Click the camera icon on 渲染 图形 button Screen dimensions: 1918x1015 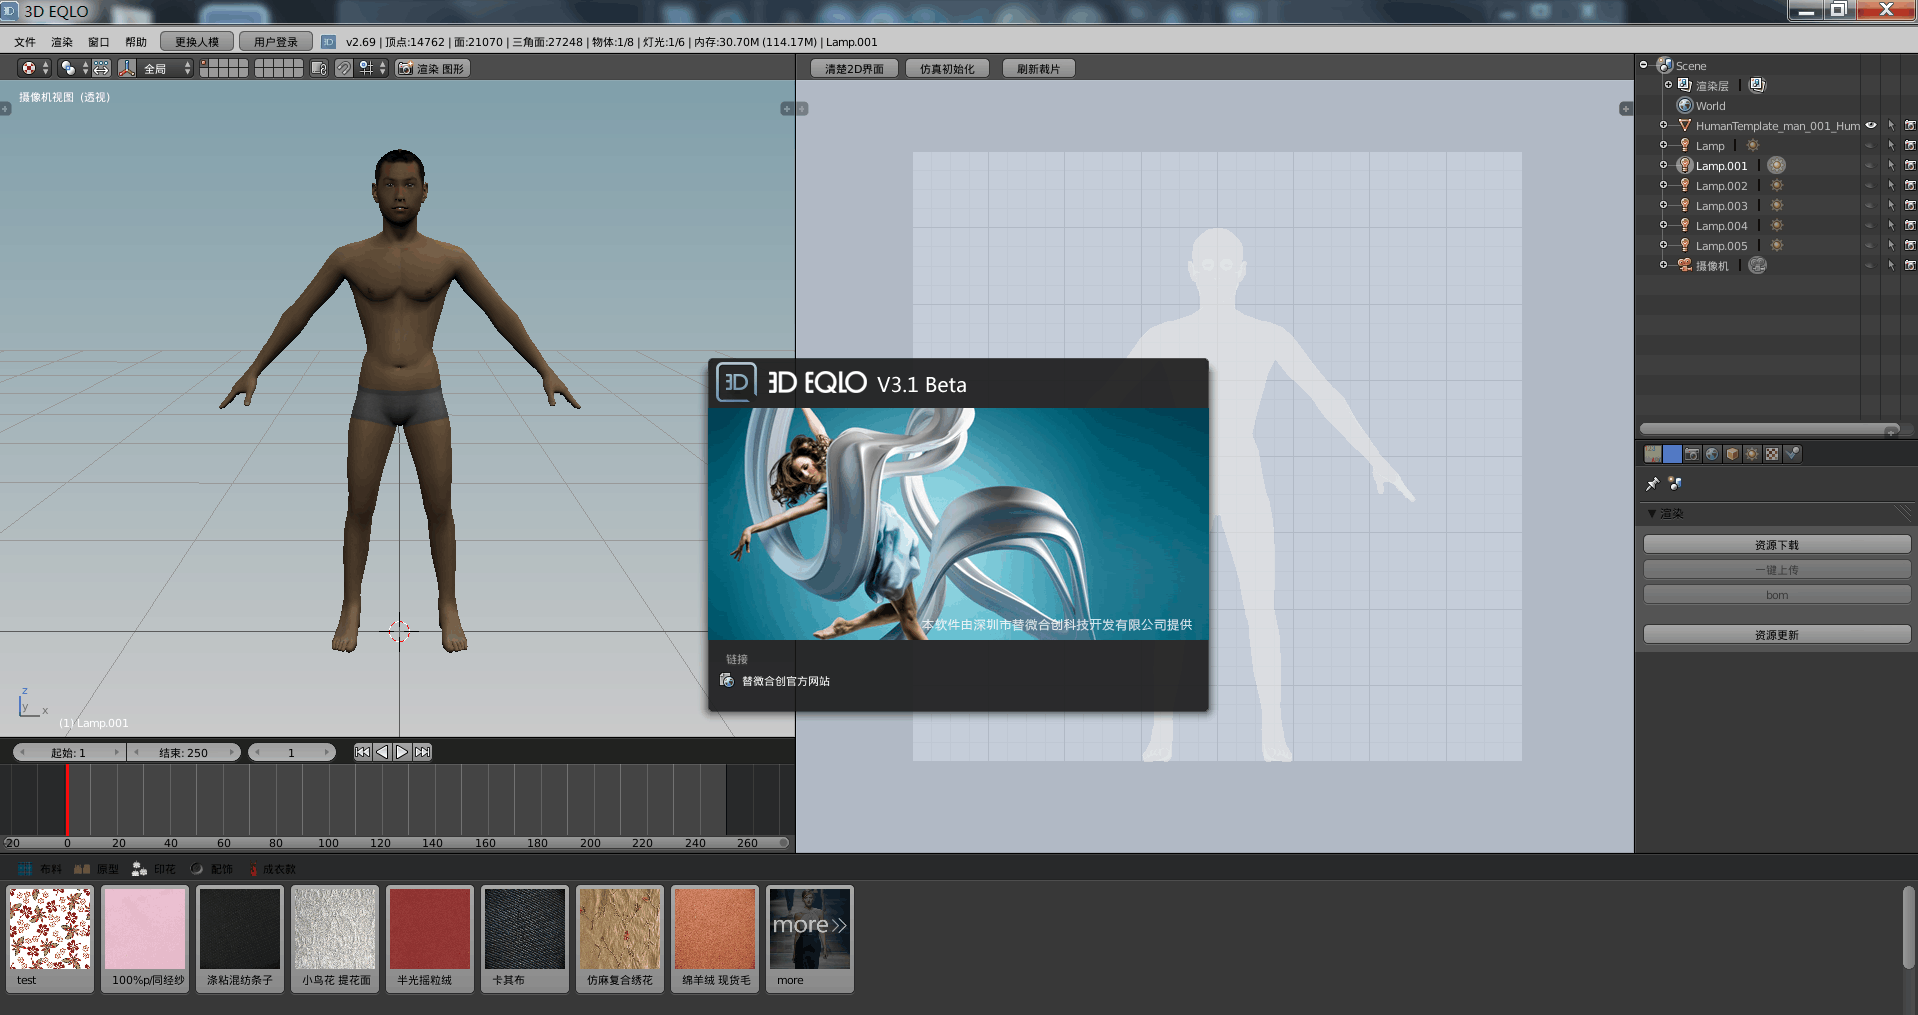coord(405,68)
